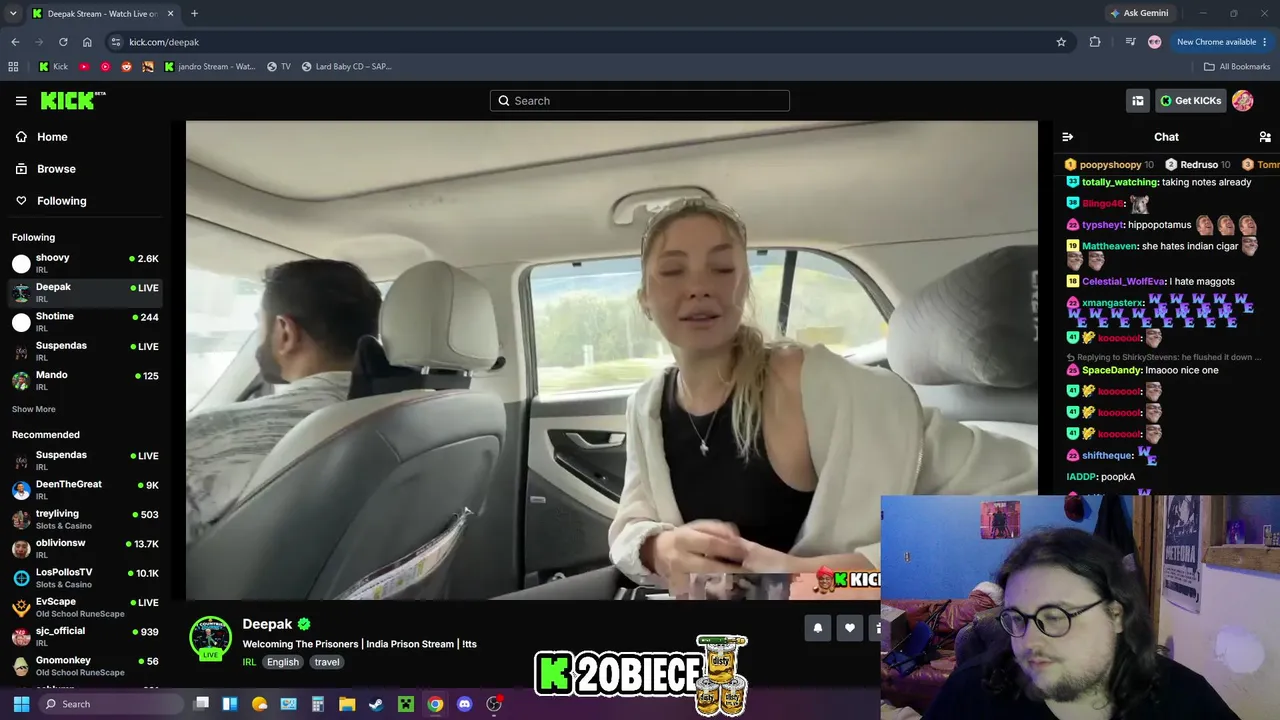Click the travel tag
The height and width of the screenshot is (720, 1280).
coord(327,662)
